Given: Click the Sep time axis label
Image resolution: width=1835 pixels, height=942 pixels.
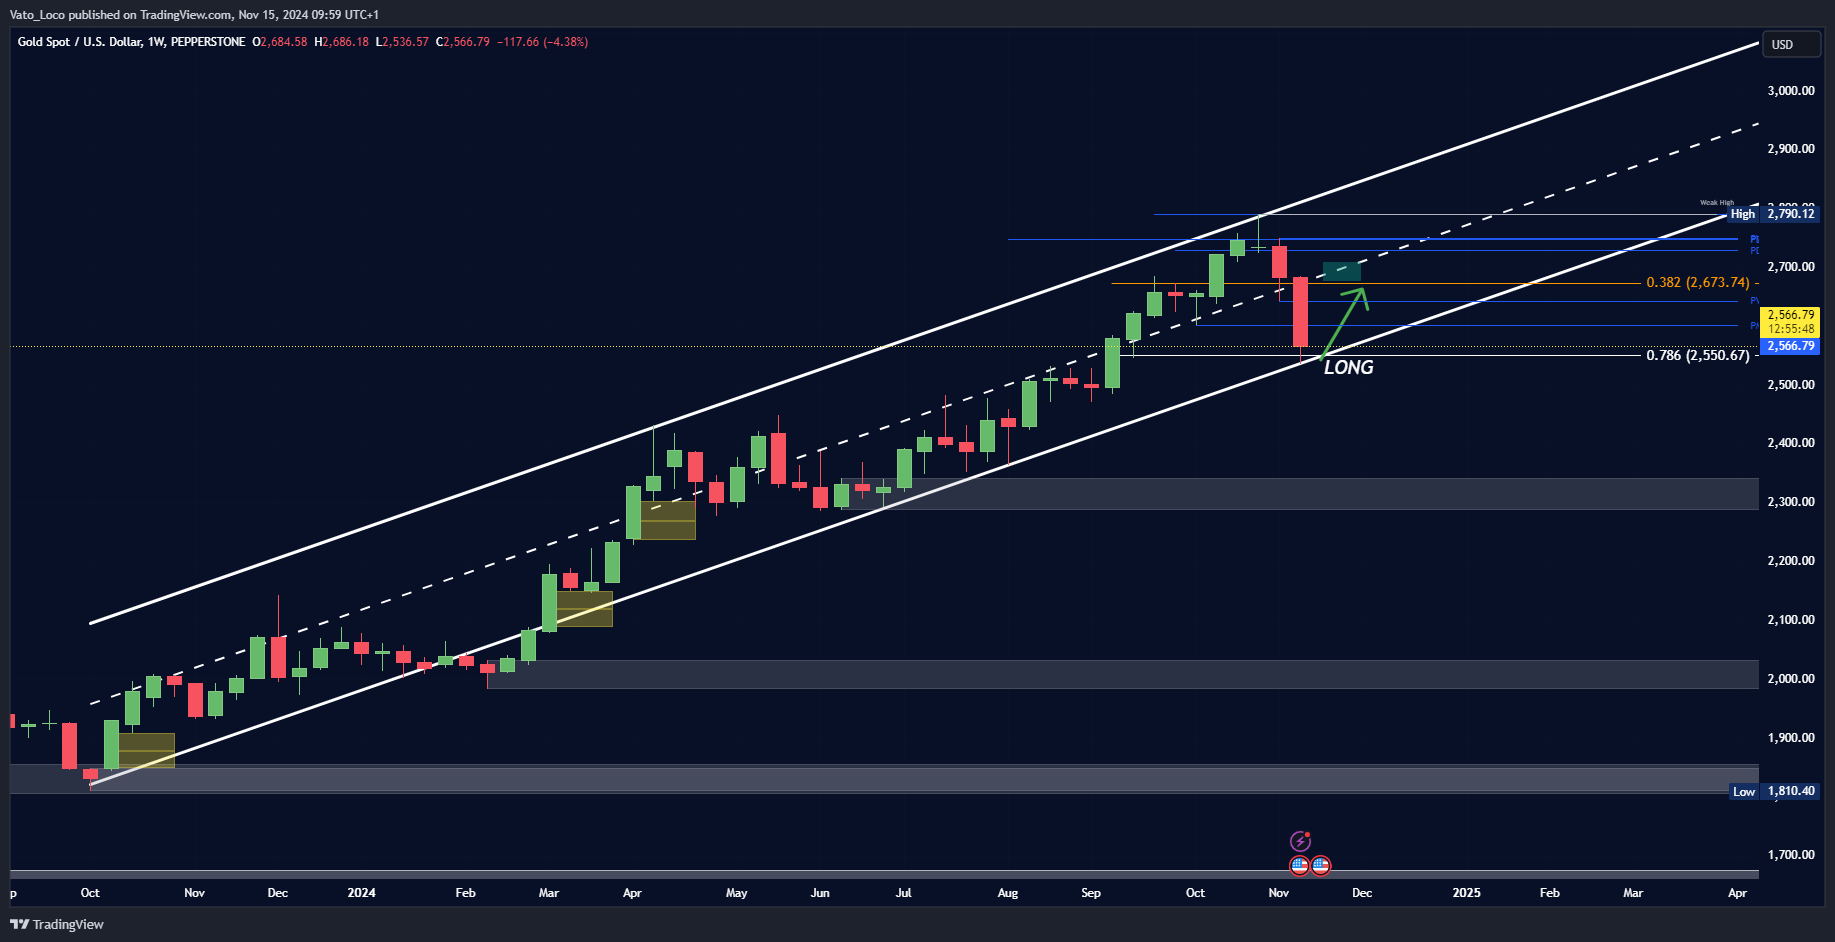Looking at the screenshot, I should [1090, 893].
